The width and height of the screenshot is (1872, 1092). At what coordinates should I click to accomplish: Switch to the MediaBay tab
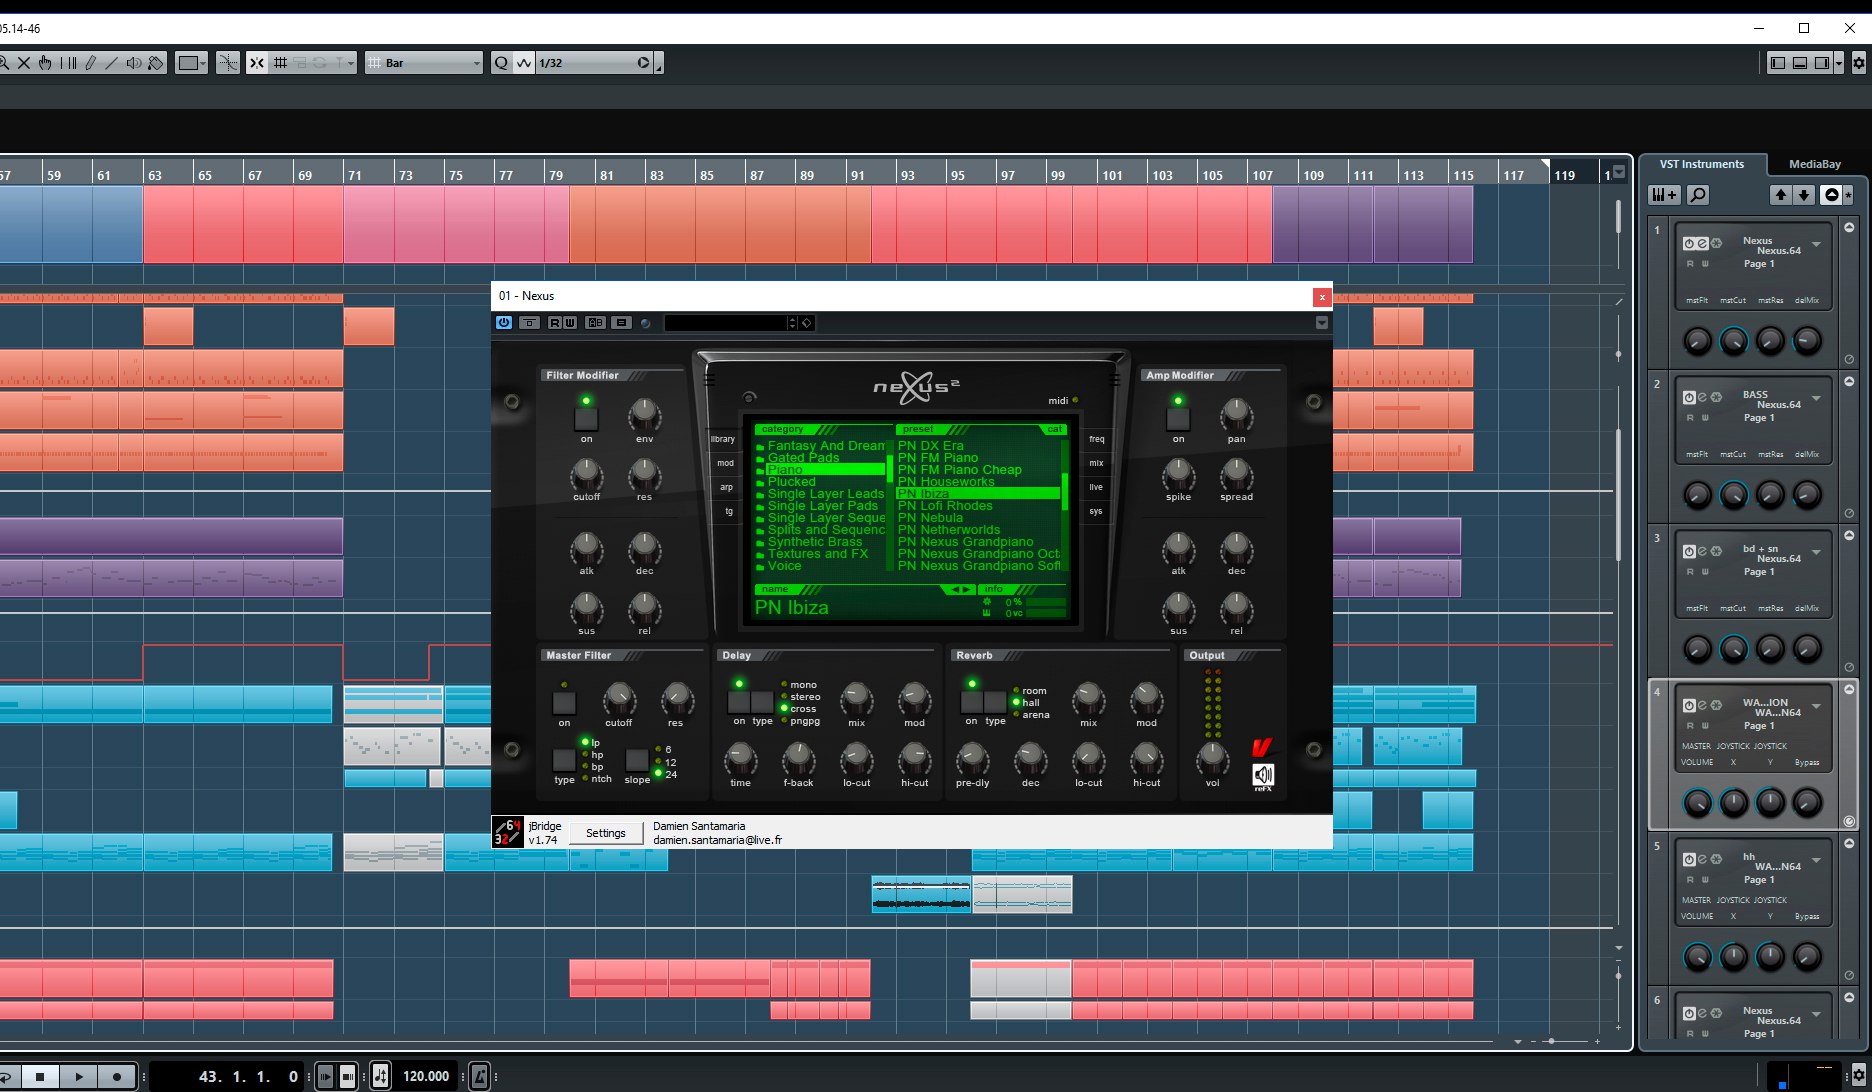click(1814, 164)
